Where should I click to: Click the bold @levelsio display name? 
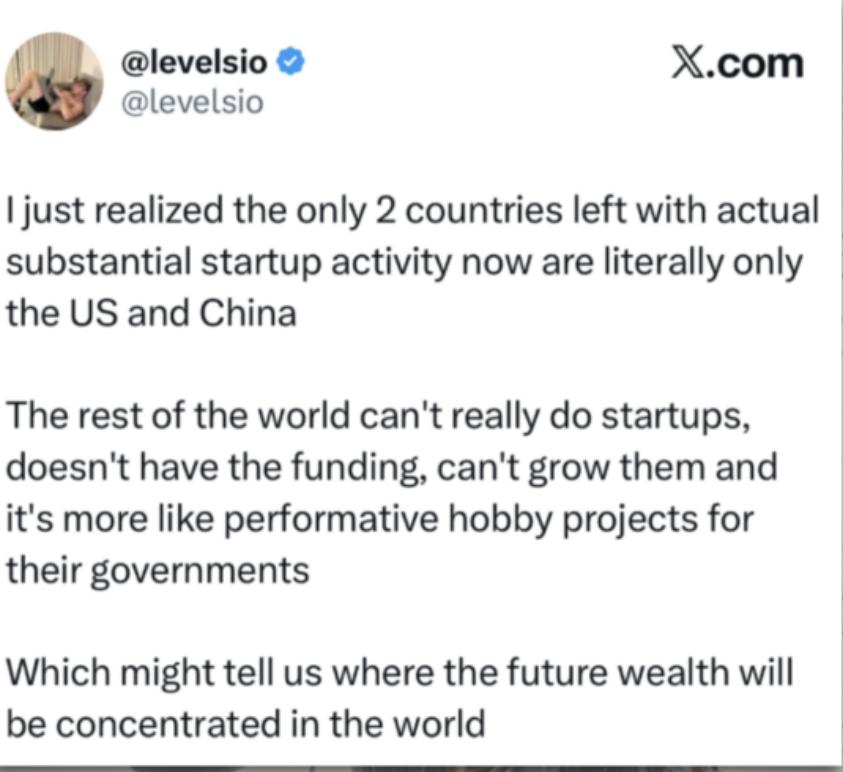(193, 64)
